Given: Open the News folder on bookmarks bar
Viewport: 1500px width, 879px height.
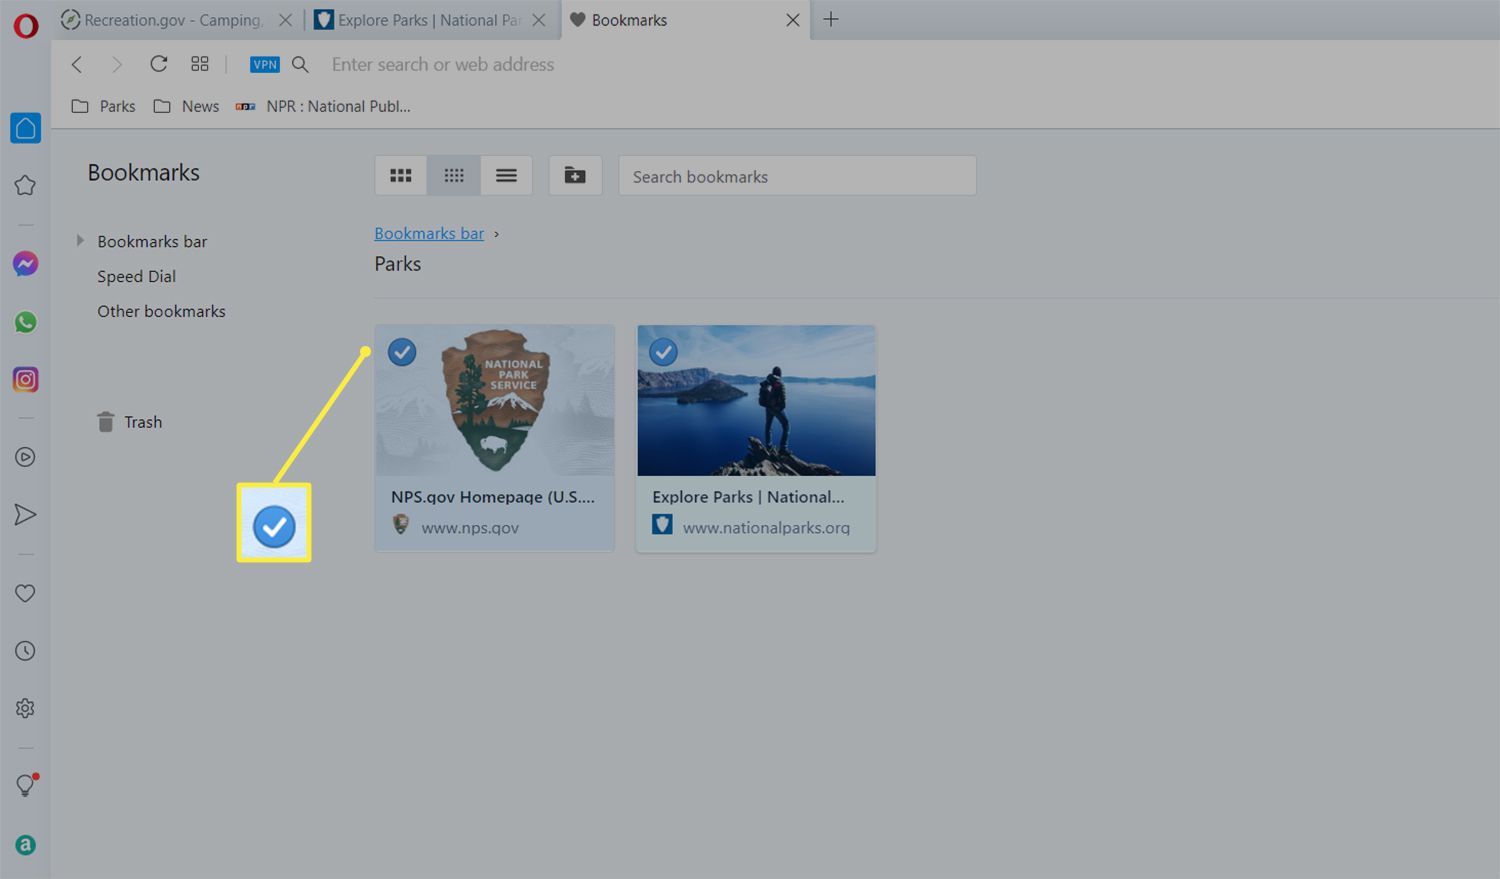Looking at the screenshot, I should [186, 106].
